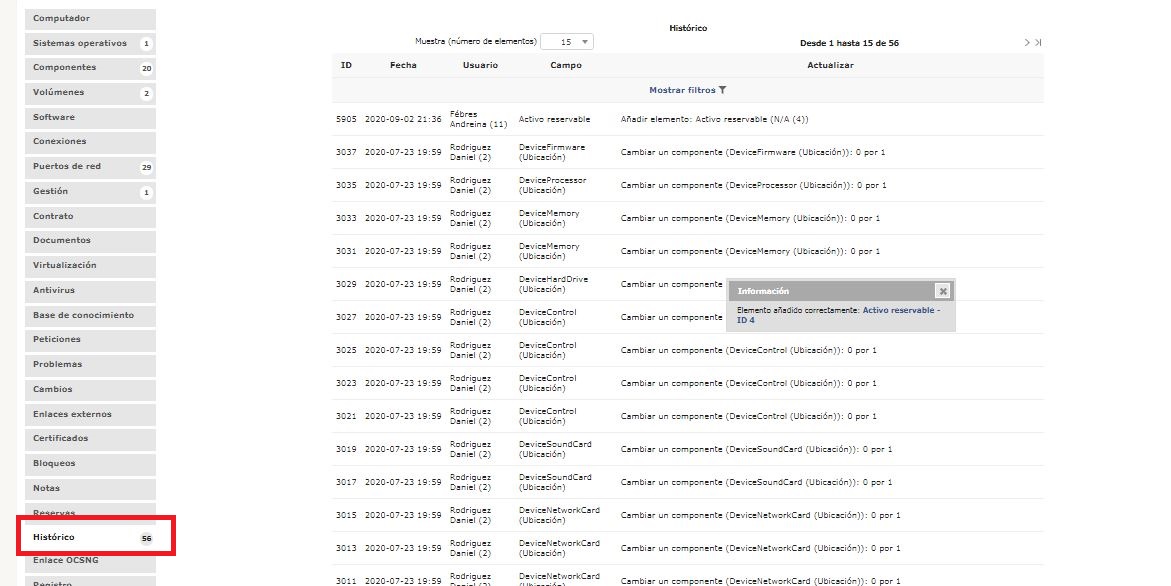Image resolution: width=1171 pixels, height=586 pixels.
Task: Open the Histórico tab
Action: coord(90,538)
